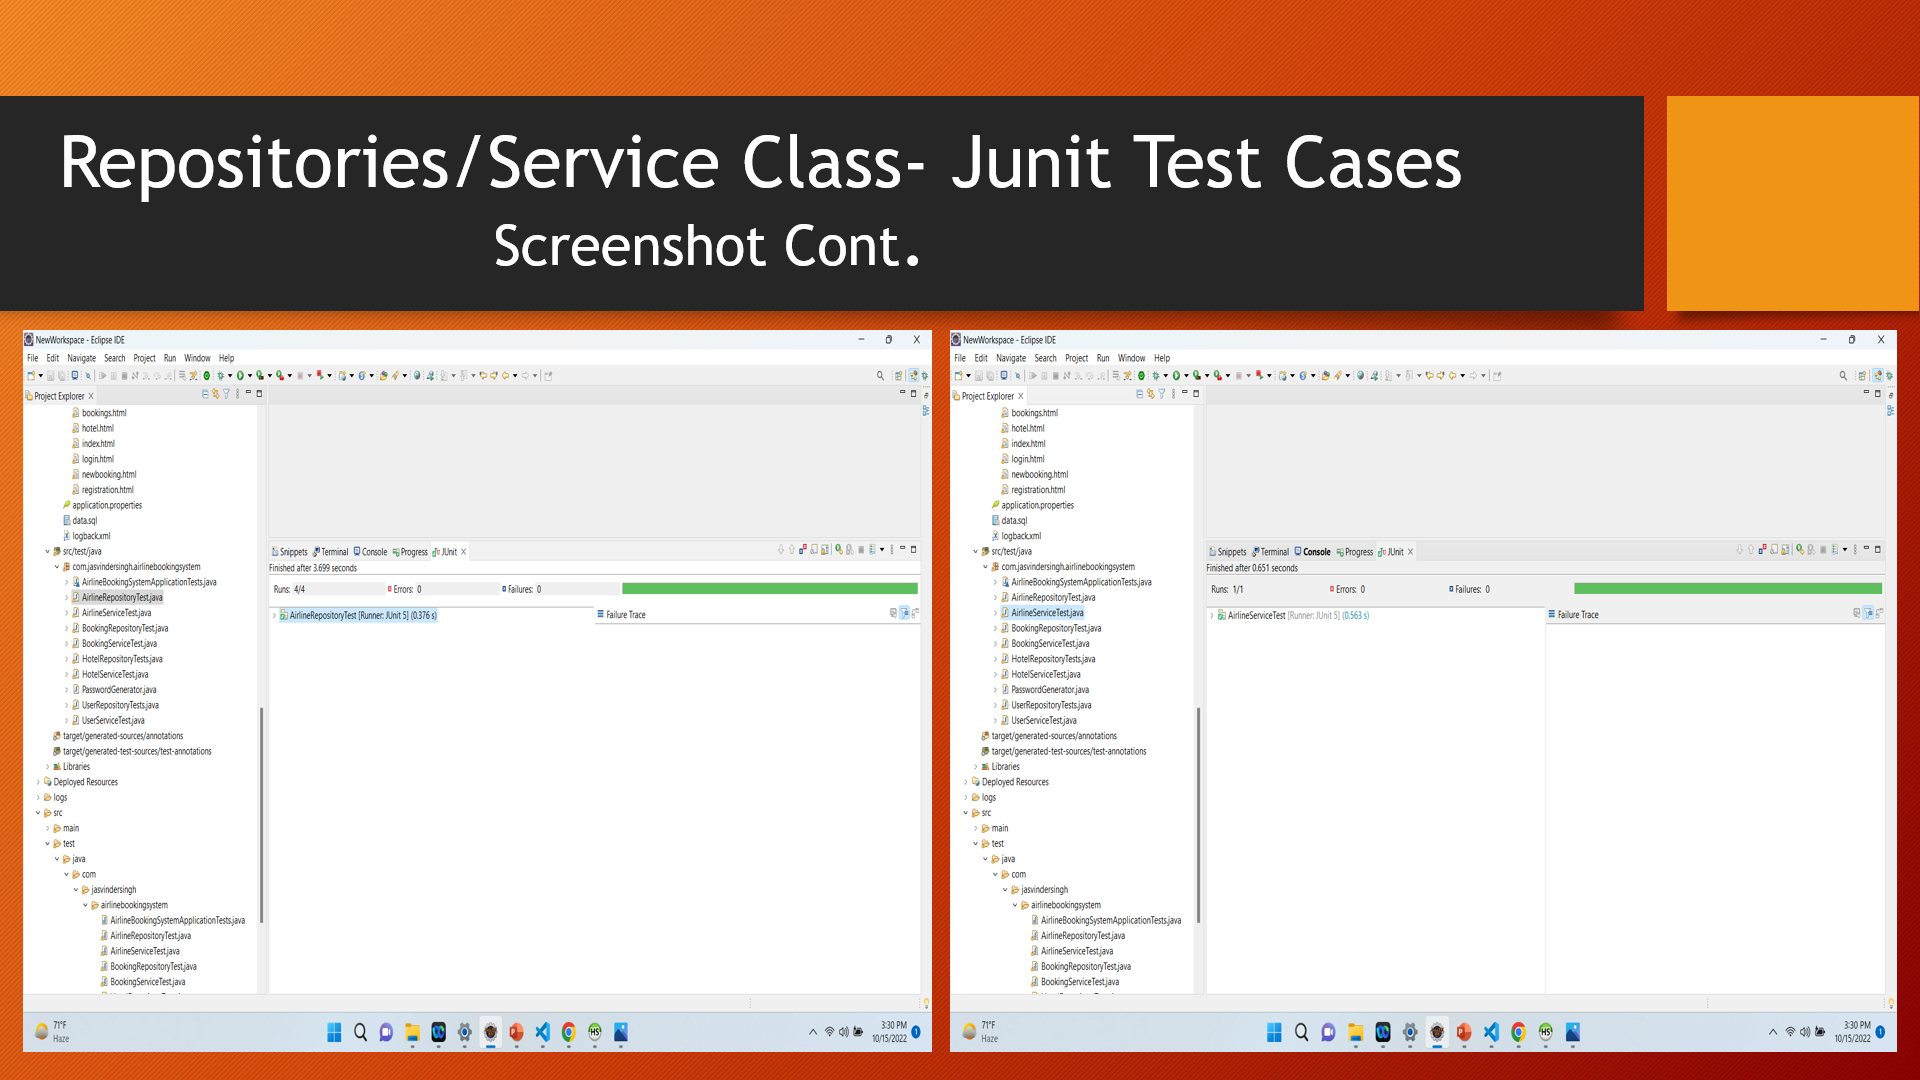
Task: Open Run menu in left Eclipse window
Action: (170, 358)
